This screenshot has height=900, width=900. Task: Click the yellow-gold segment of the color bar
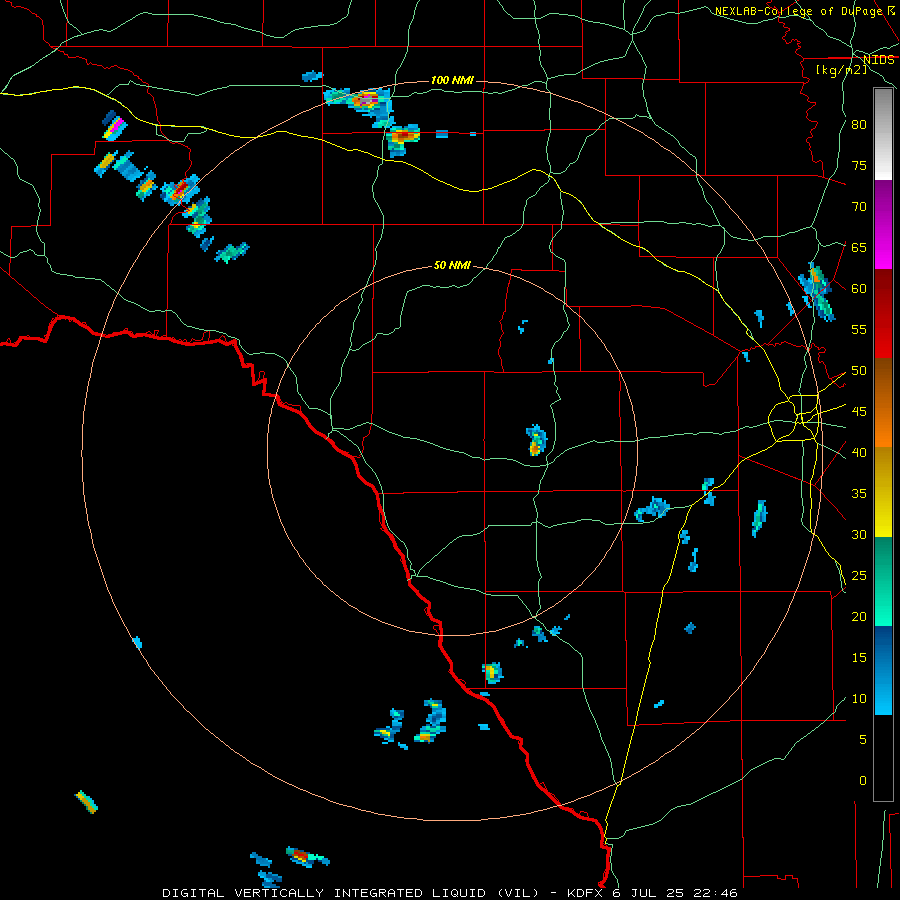tap(883, 492)
